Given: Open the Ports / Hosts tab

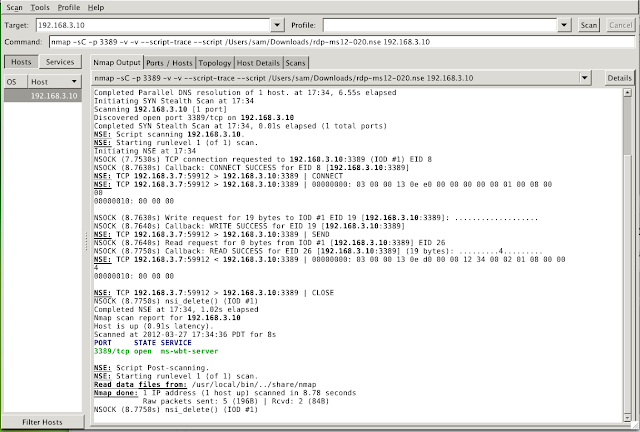Looking at the screenshot, I should point(169,63).
